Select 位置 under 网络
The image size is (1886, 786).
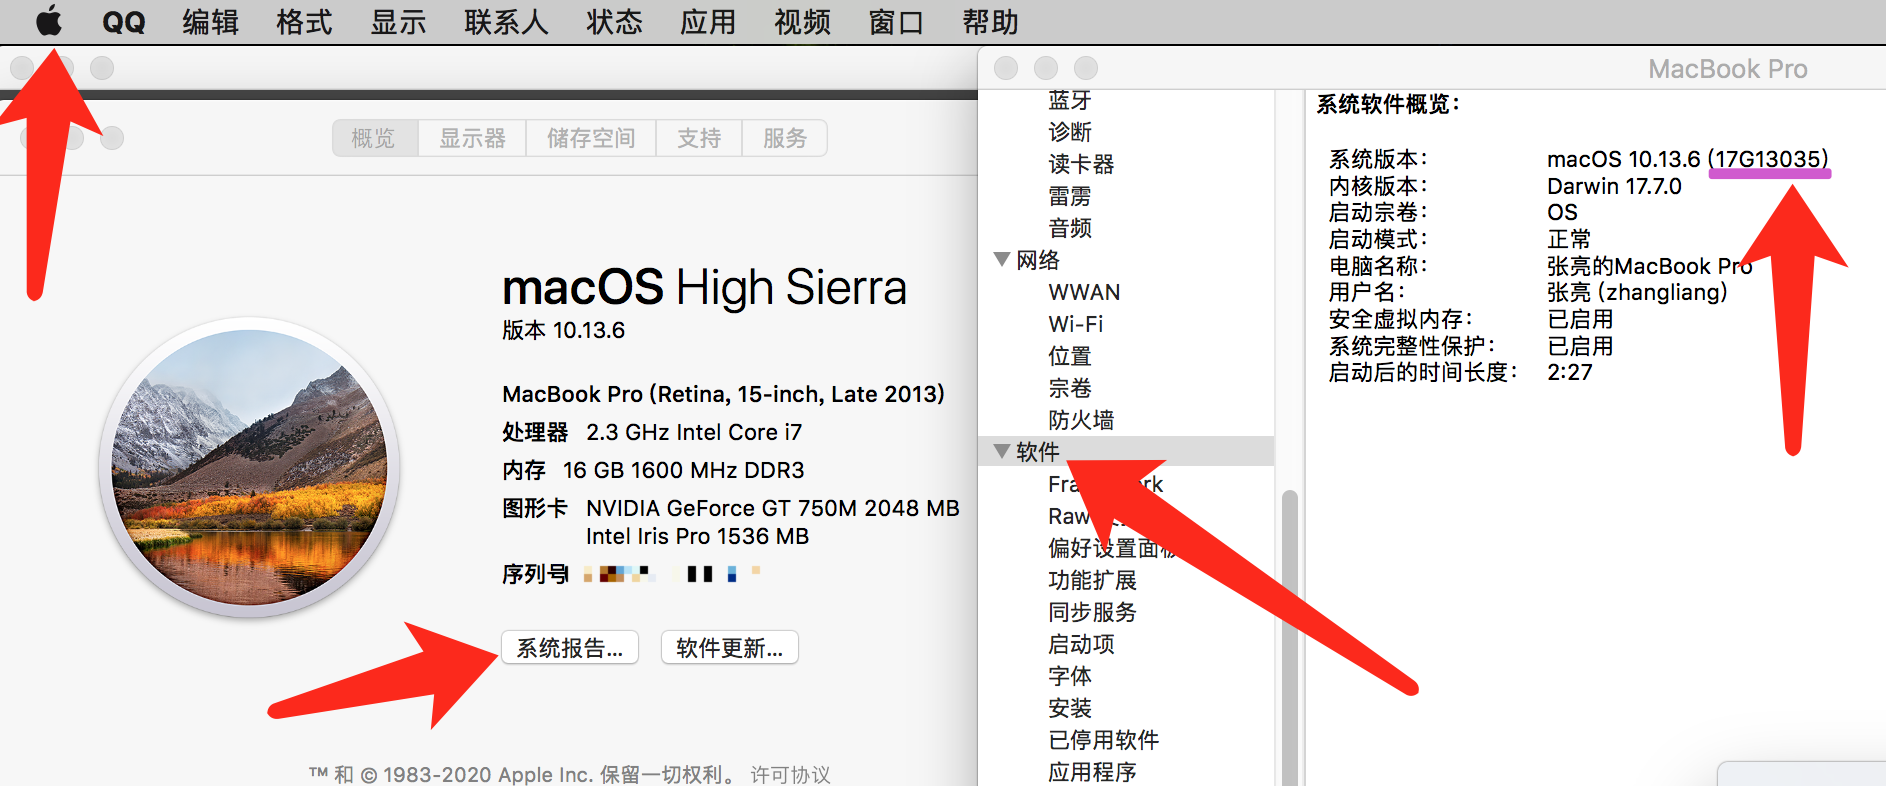1070,356
